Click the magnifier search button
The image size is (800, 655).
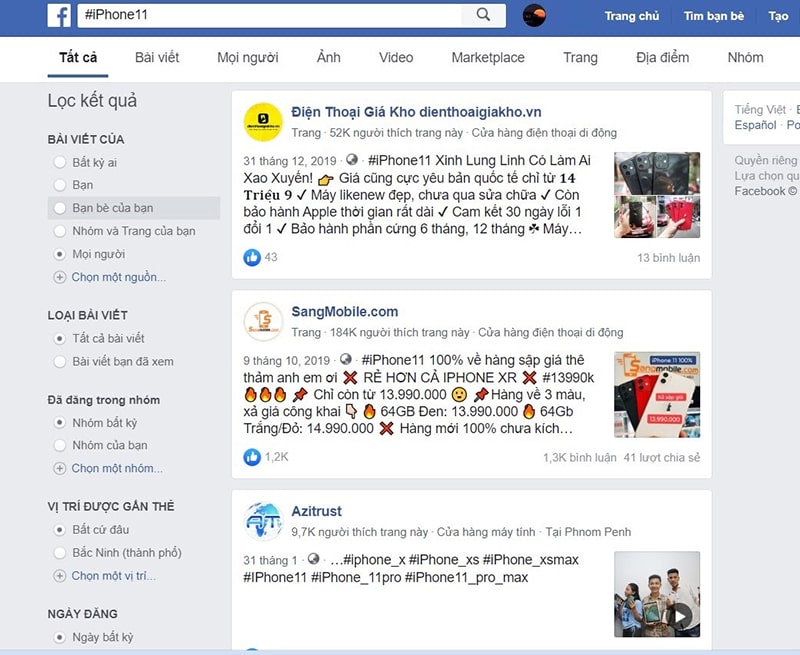pyautogui.click(x=483, y=15)
